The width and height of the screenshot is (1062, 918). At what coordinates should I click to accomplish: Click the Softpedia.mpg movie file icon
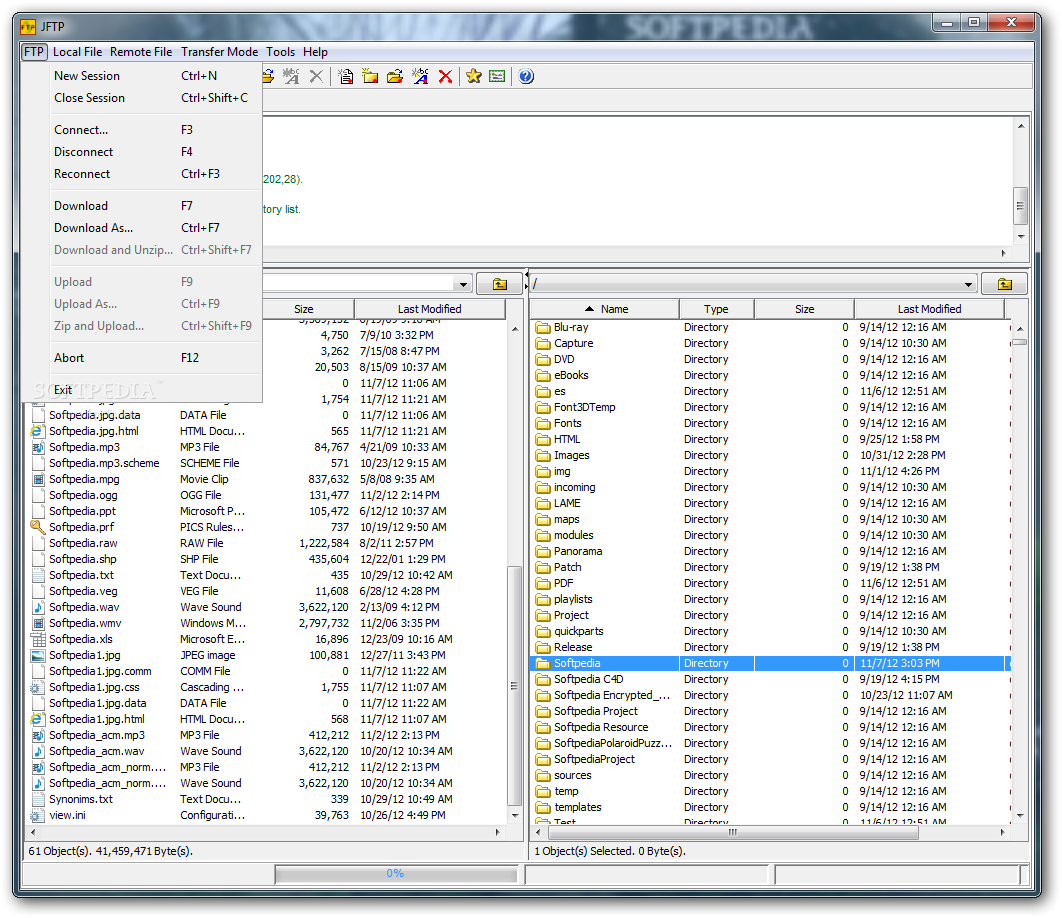39,479
